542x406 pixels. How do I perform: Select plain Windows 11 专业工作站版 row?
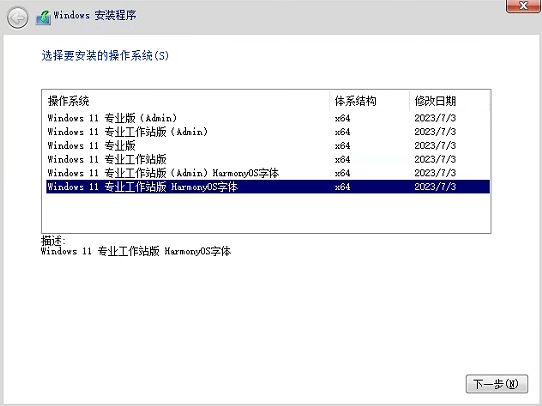pyautogui.click(x=268, y=159)
